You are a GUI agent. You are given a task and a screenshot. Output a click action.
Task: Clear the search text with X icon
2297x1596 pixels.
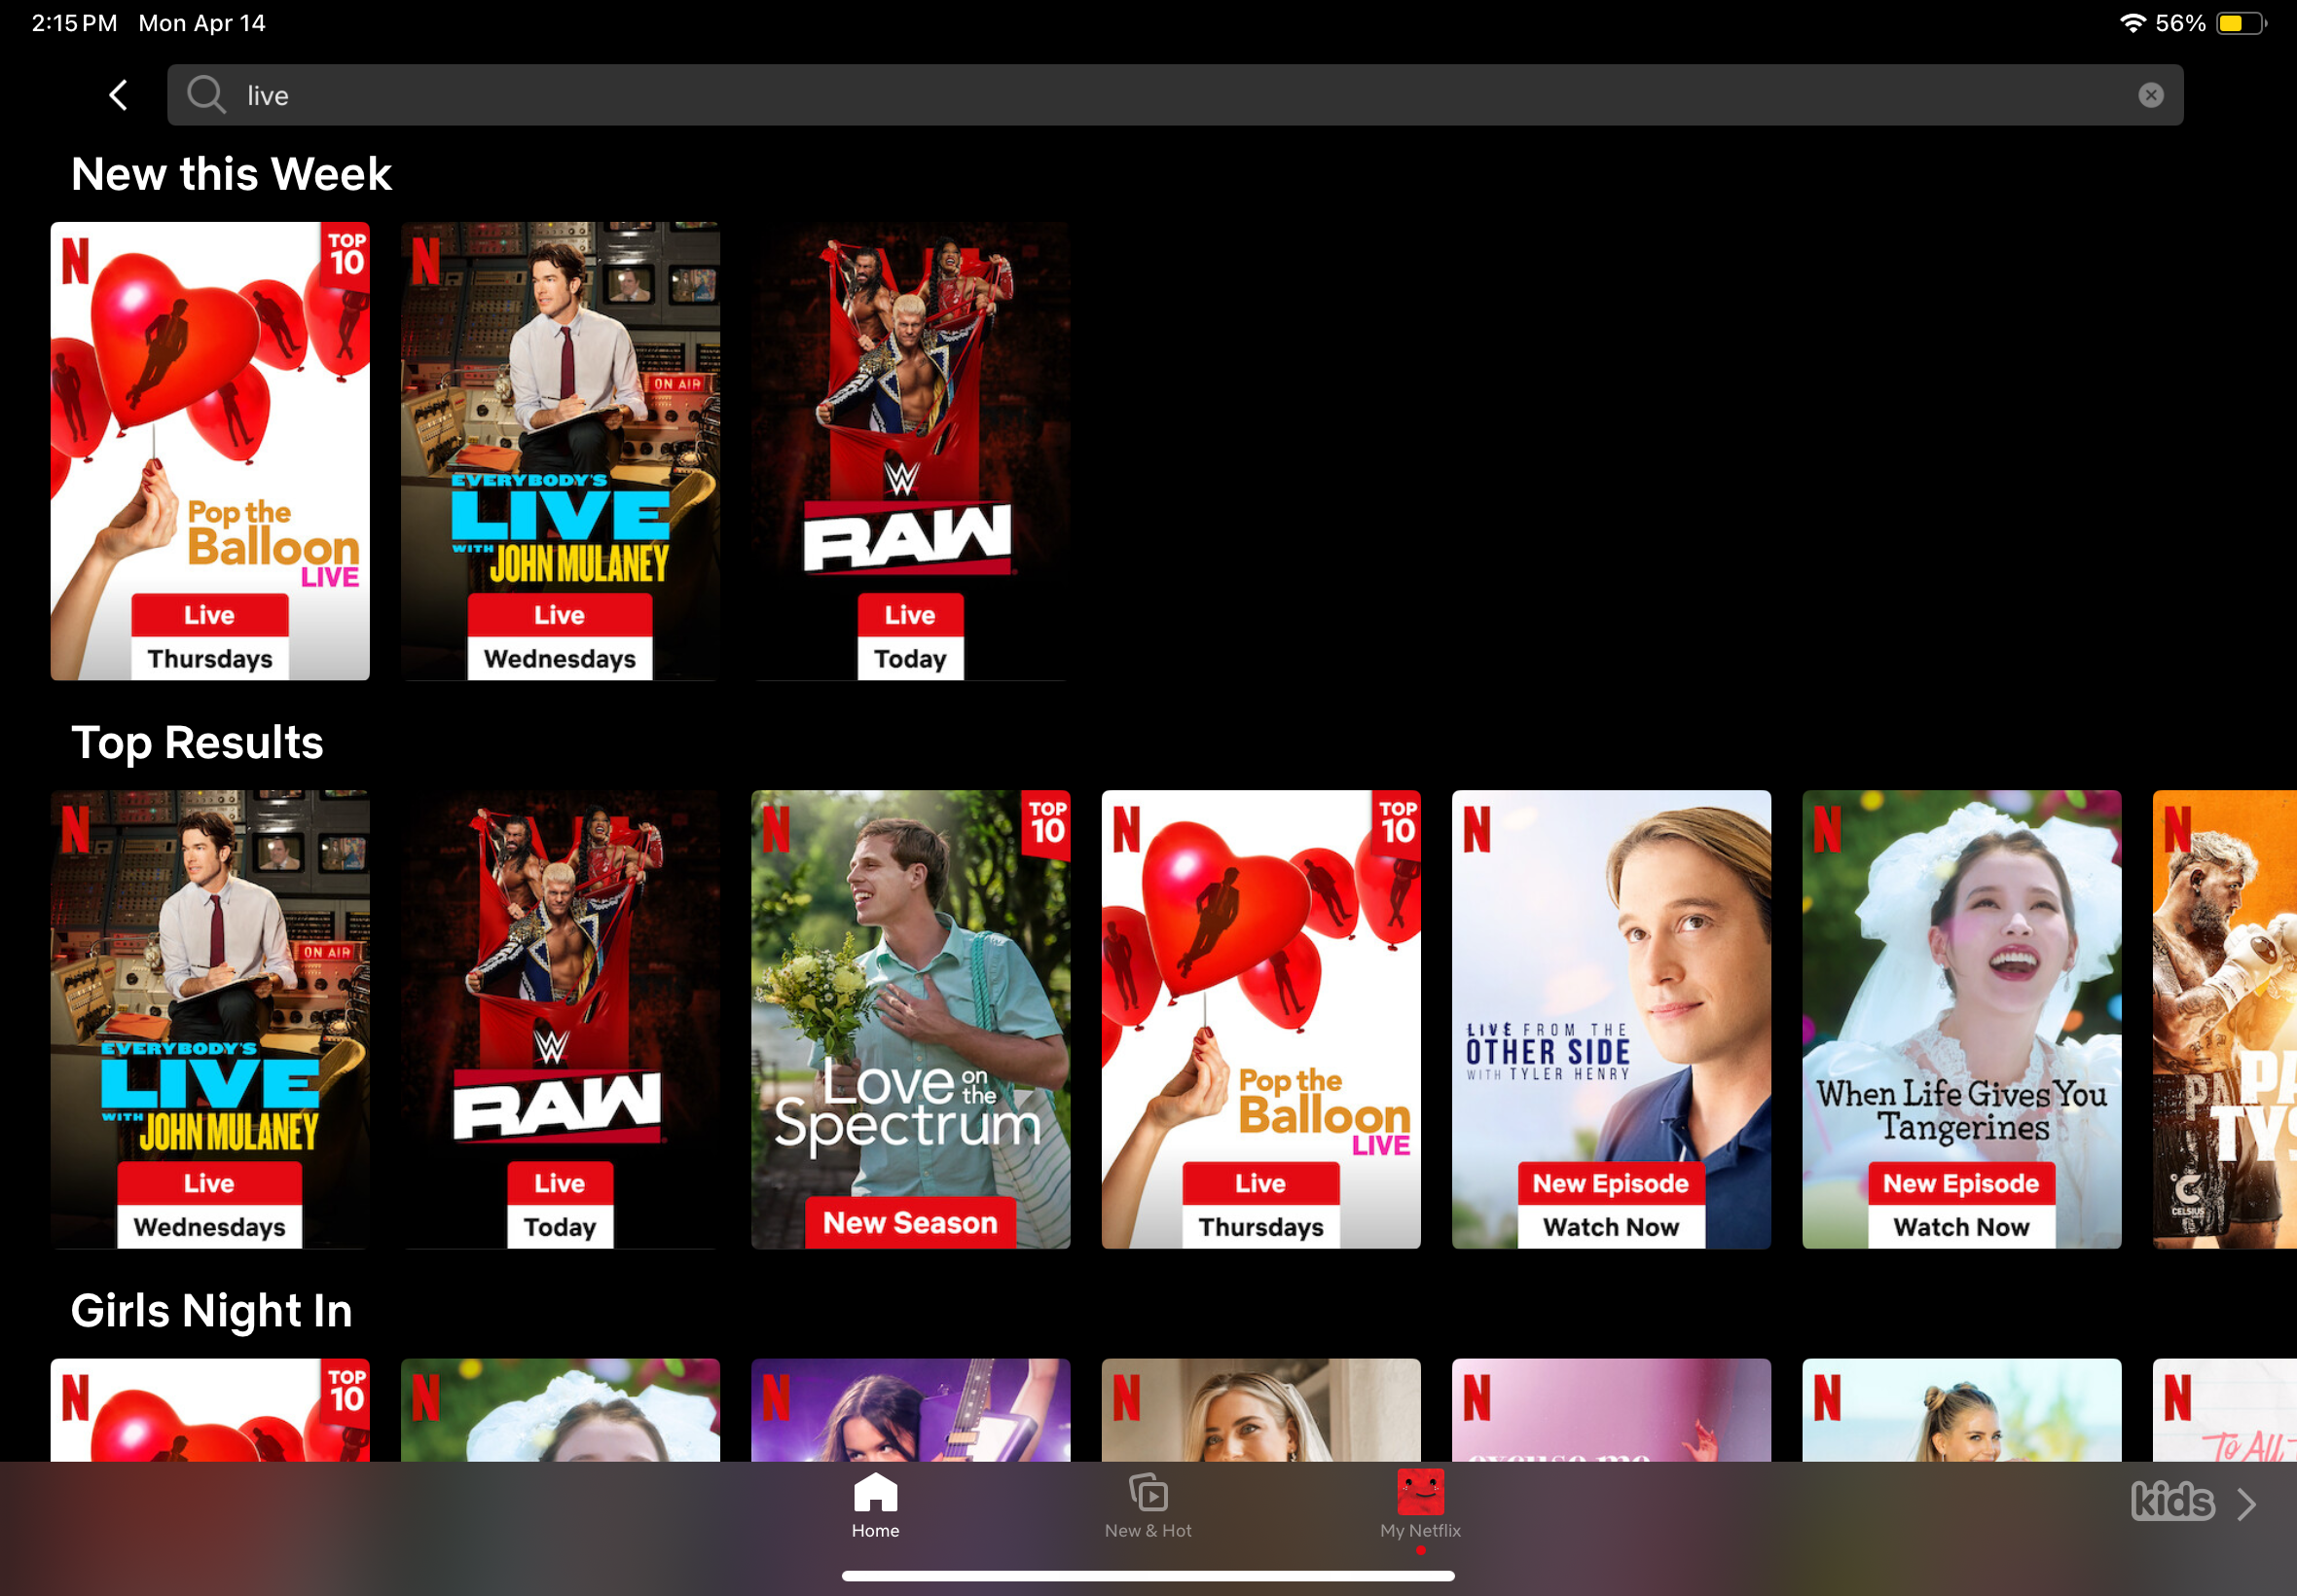click(2150, 95)
